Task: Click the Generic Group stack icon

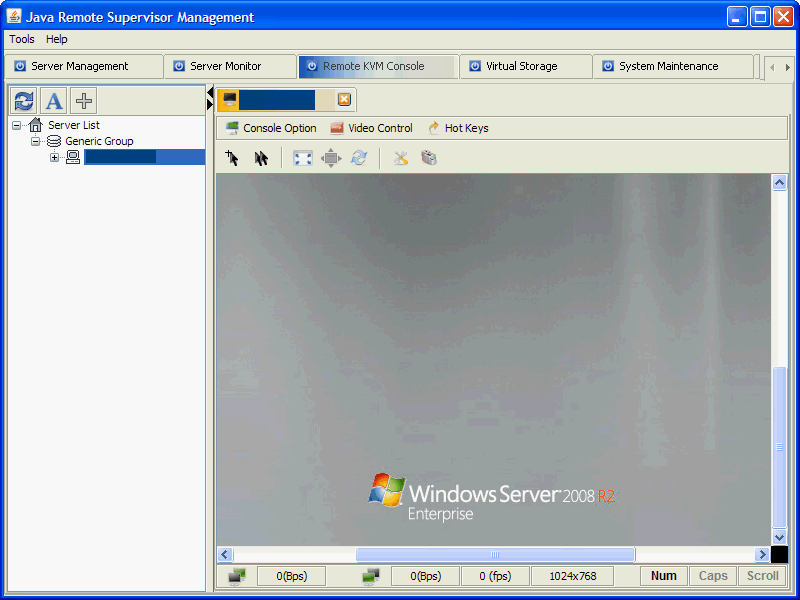Action: tap(54, 141)
